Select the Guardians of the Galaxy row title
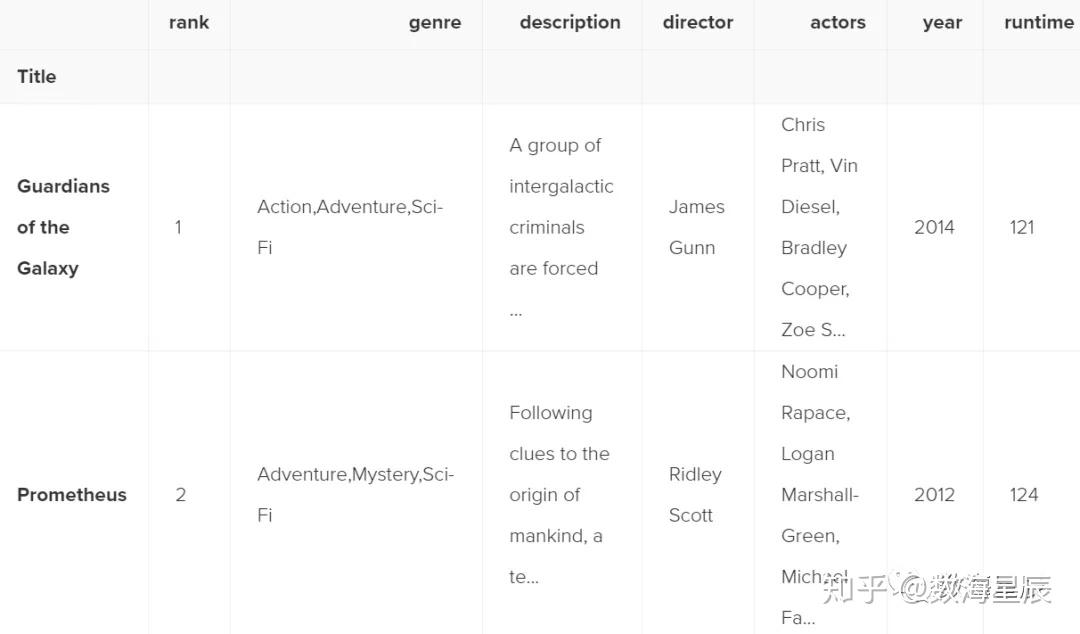This screenshot has width=1080, height=634. point(63,227)
